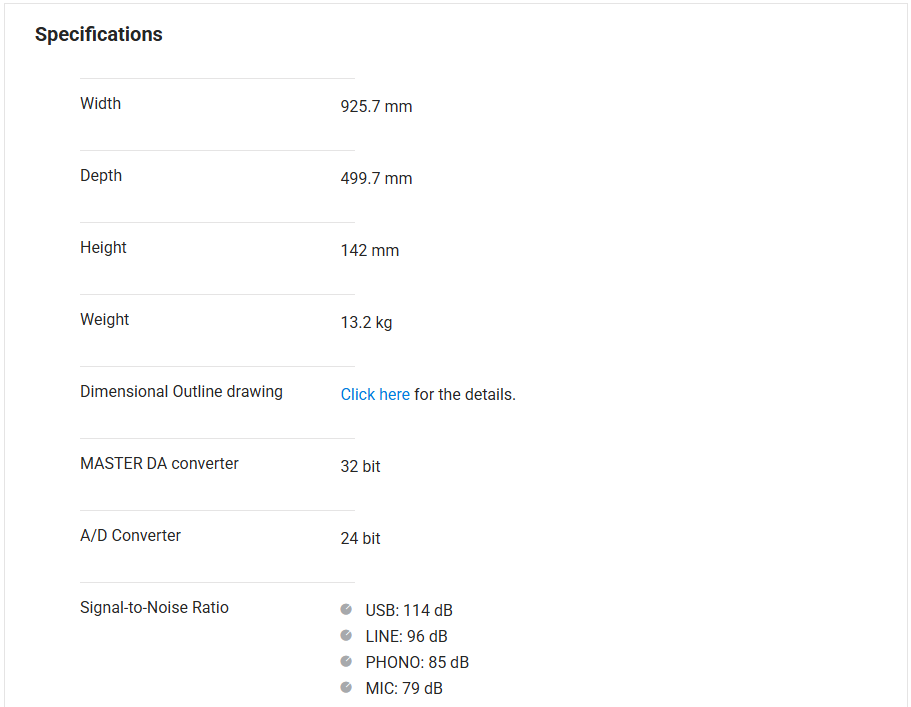This screenshot has height=707, width=911.
Task: Click the 499.7 mm depth value
Action: coord(376,178)
